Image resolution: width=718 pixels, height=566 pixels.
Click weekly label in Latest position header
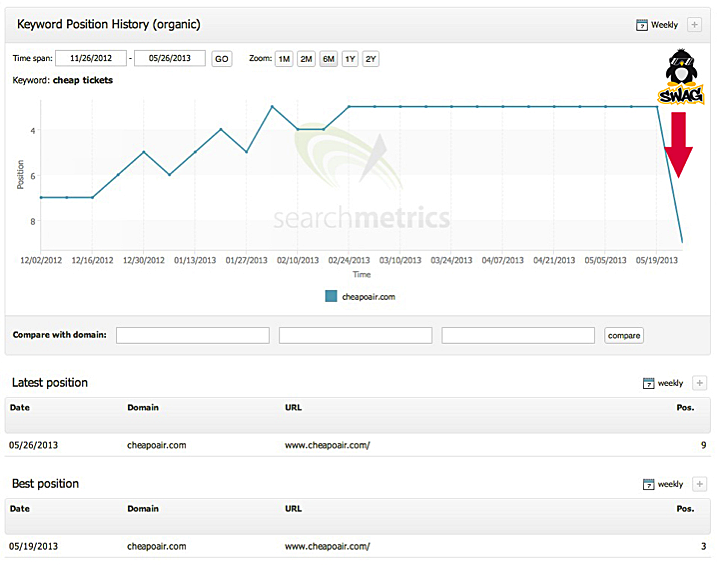click(x=670, y=383)
